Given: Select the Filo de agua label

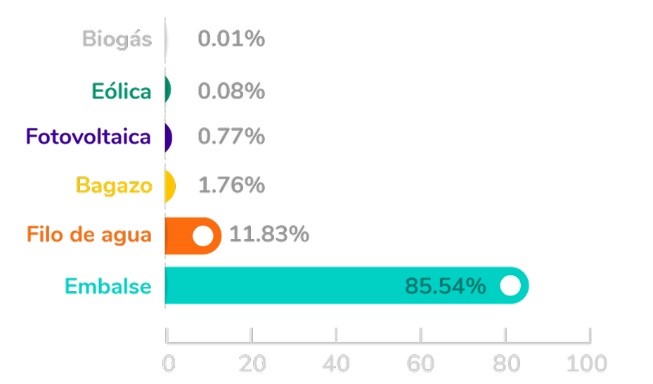Looking at the screenshot, I should [89, 235].
